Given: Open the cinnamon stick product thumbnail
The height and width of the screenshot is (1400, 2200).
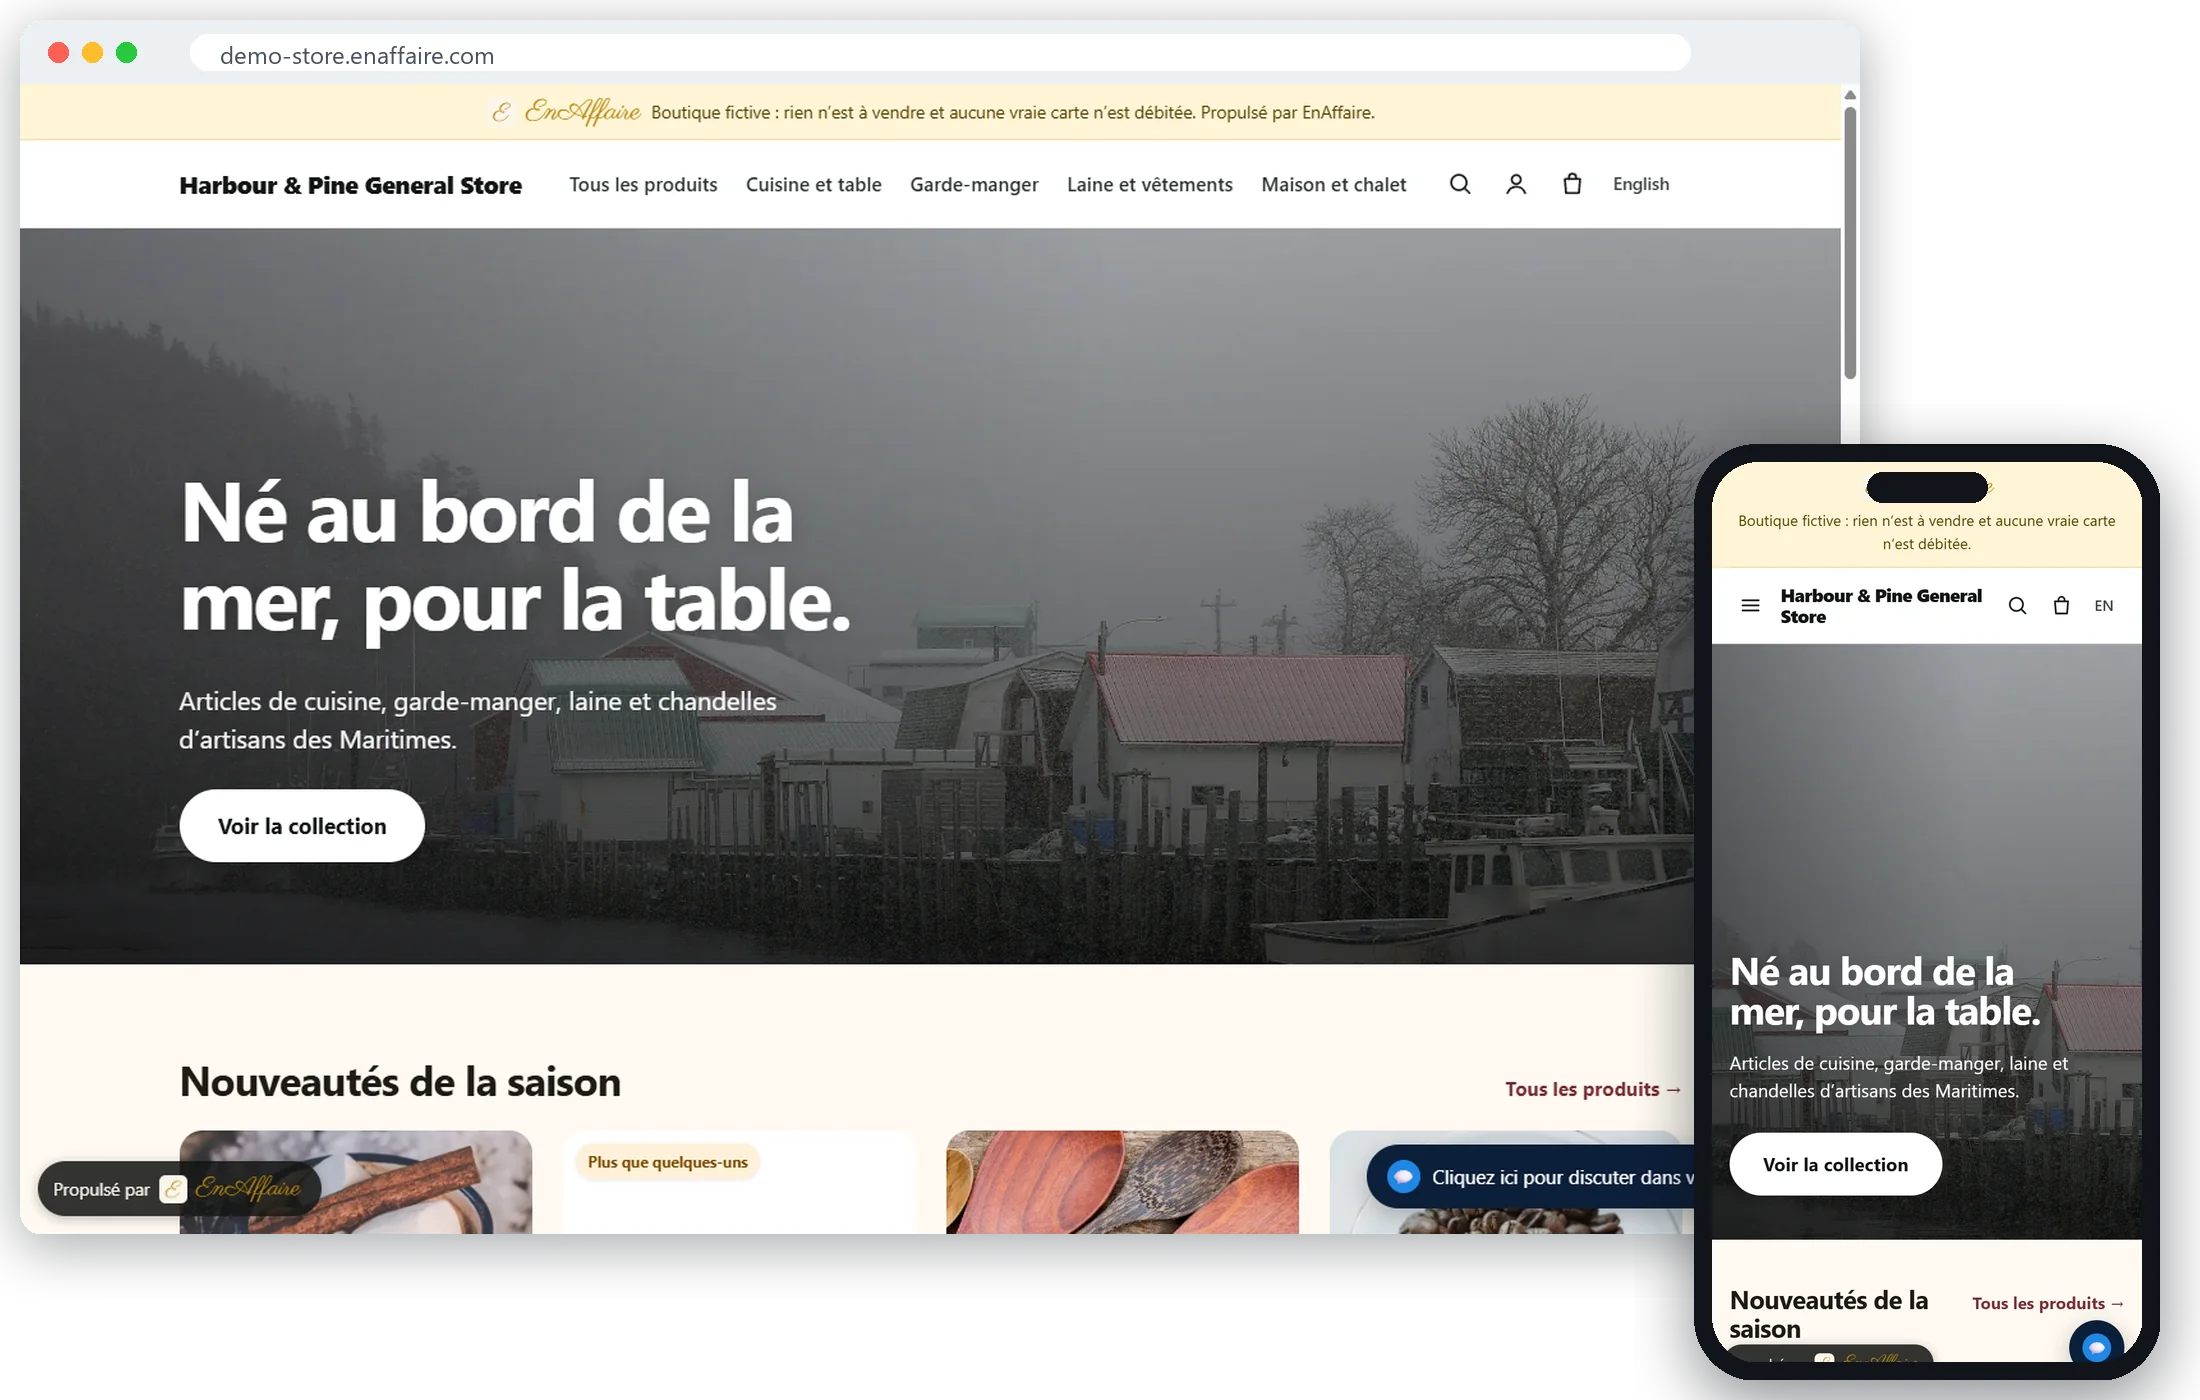Looking at the screenshot, I should point(356,1181).
